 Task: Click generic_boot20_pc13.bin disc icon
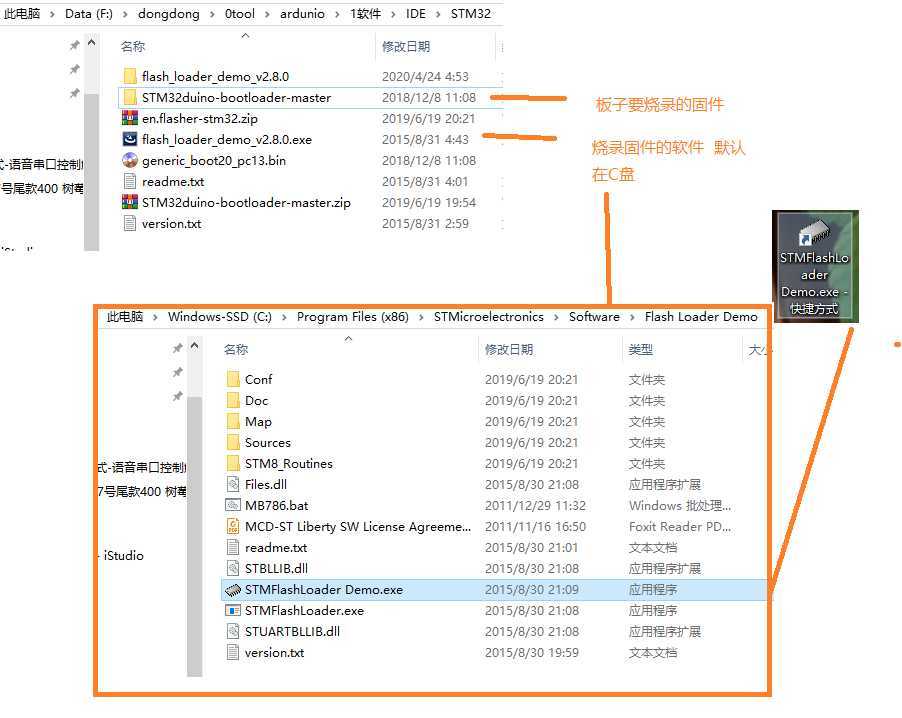(130, 161)
